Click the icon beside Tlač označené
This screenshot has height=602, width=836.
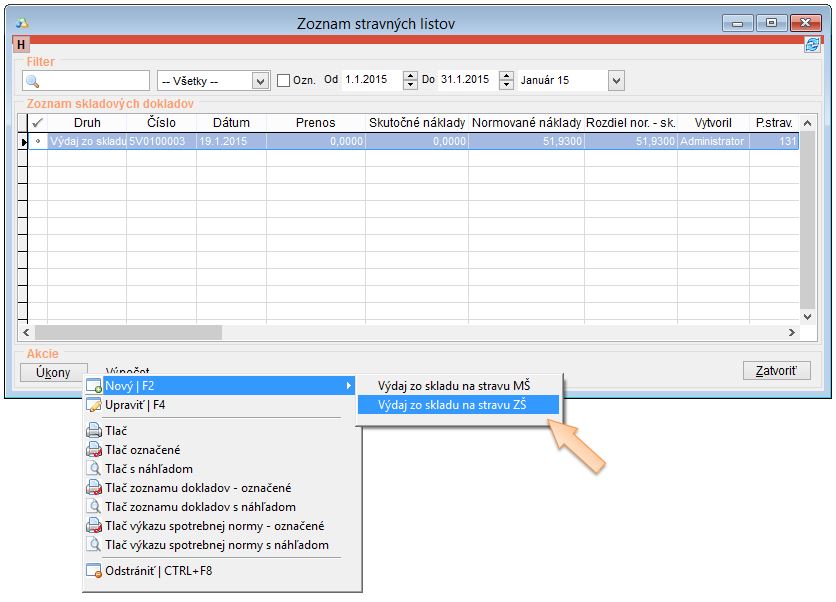click(x=94, y=450)
